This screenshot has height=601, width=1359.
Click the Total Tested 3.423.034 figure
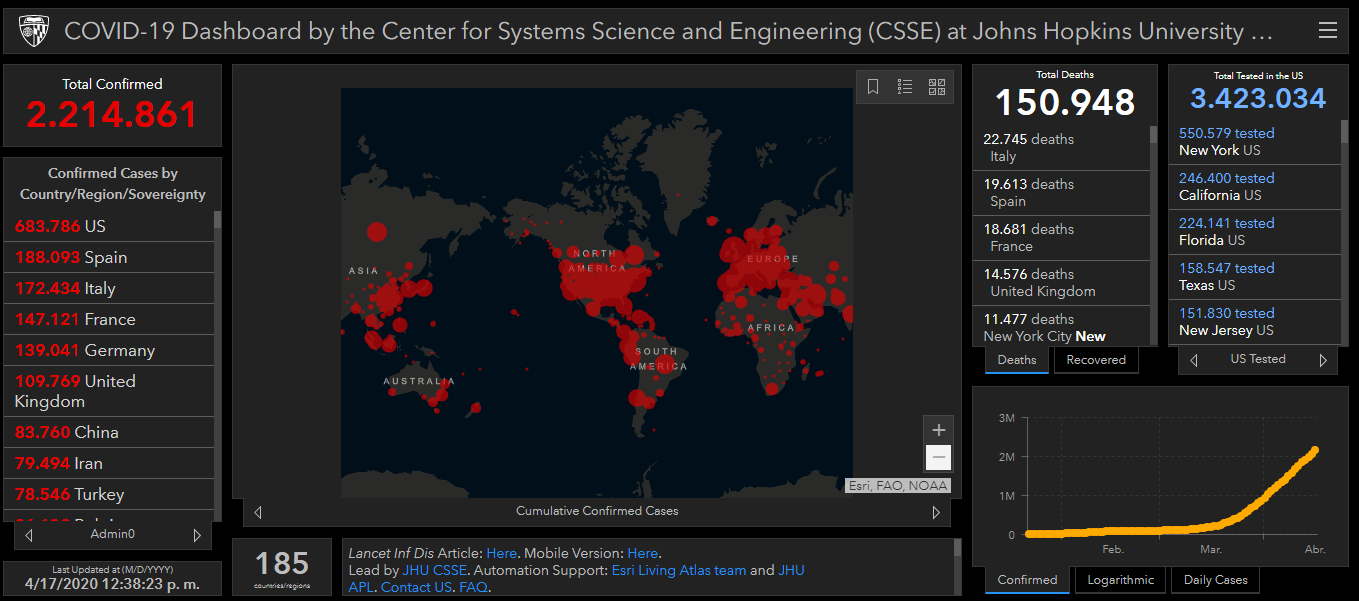1258,99
